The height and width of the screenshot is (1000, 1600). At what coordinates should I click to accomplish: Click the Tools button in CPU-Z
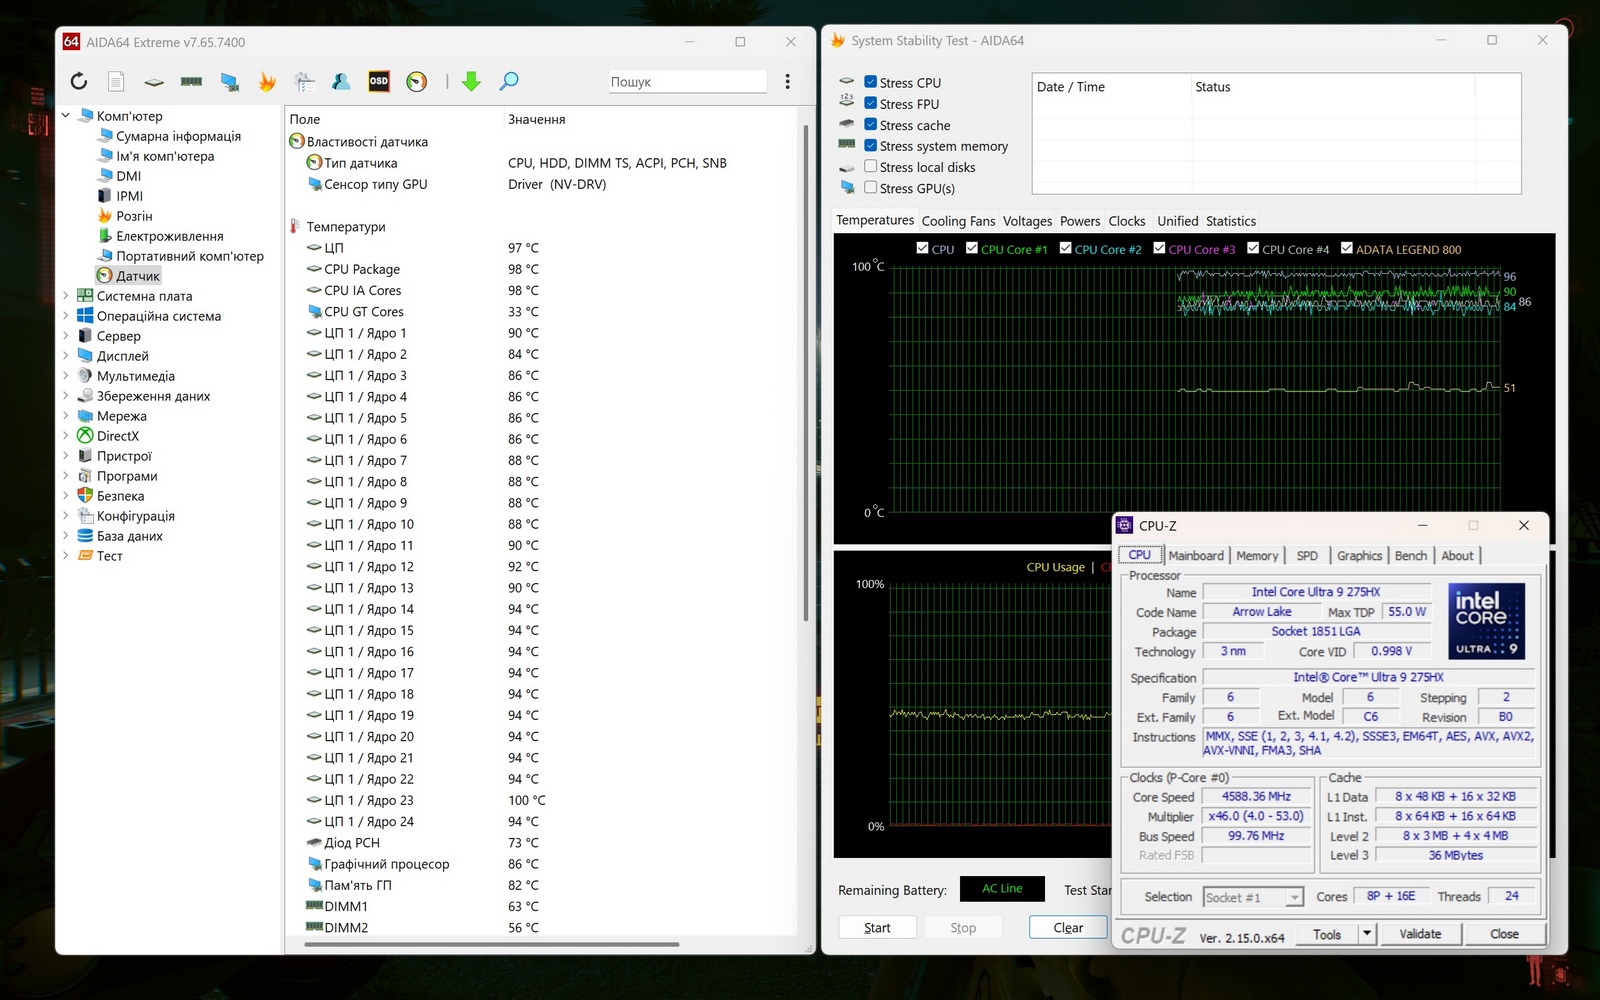1327,934
